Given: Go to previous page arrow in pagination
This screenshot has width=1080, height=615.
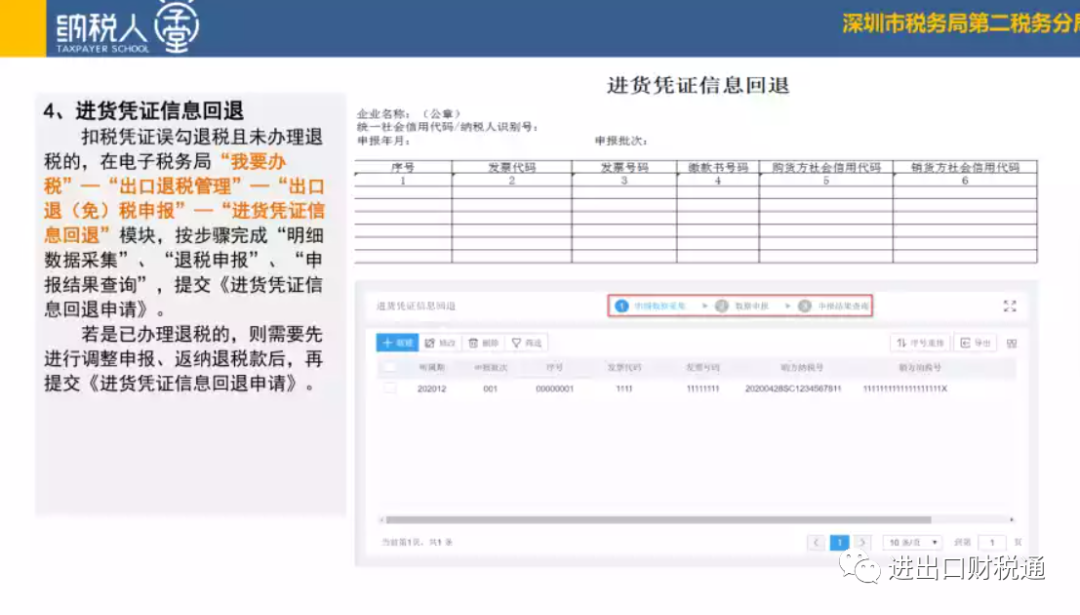Looking at the screenshot, I should (816, 543).
